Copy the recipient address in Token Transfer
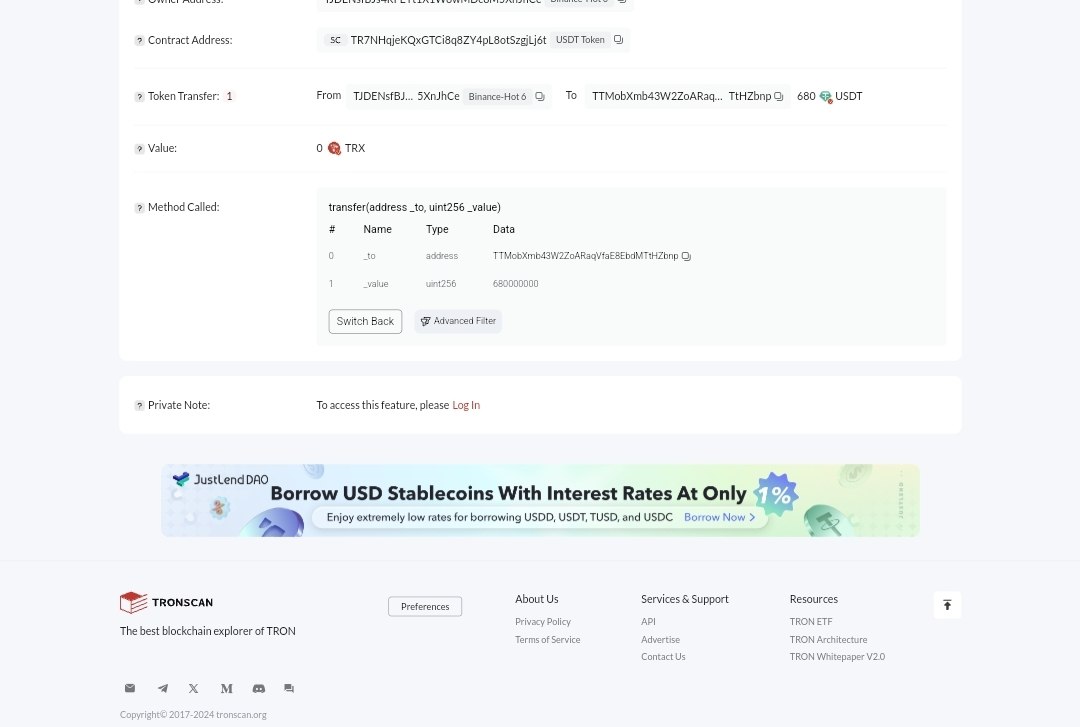Image resolution: width=1080 pixels, height=727 pixels. pyautogui.click(x=779, y=97)
